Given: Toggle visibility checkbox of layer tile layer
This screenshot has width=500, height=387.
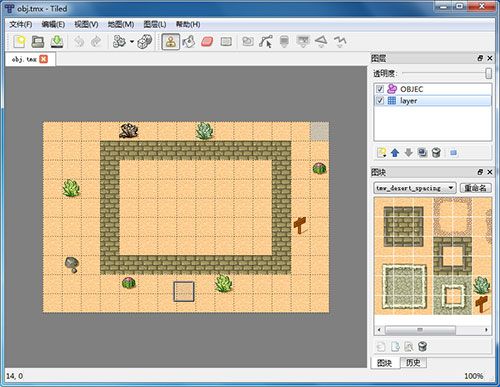Looking at the screenshot, I should pyautogui.click(x=380, y=101).
